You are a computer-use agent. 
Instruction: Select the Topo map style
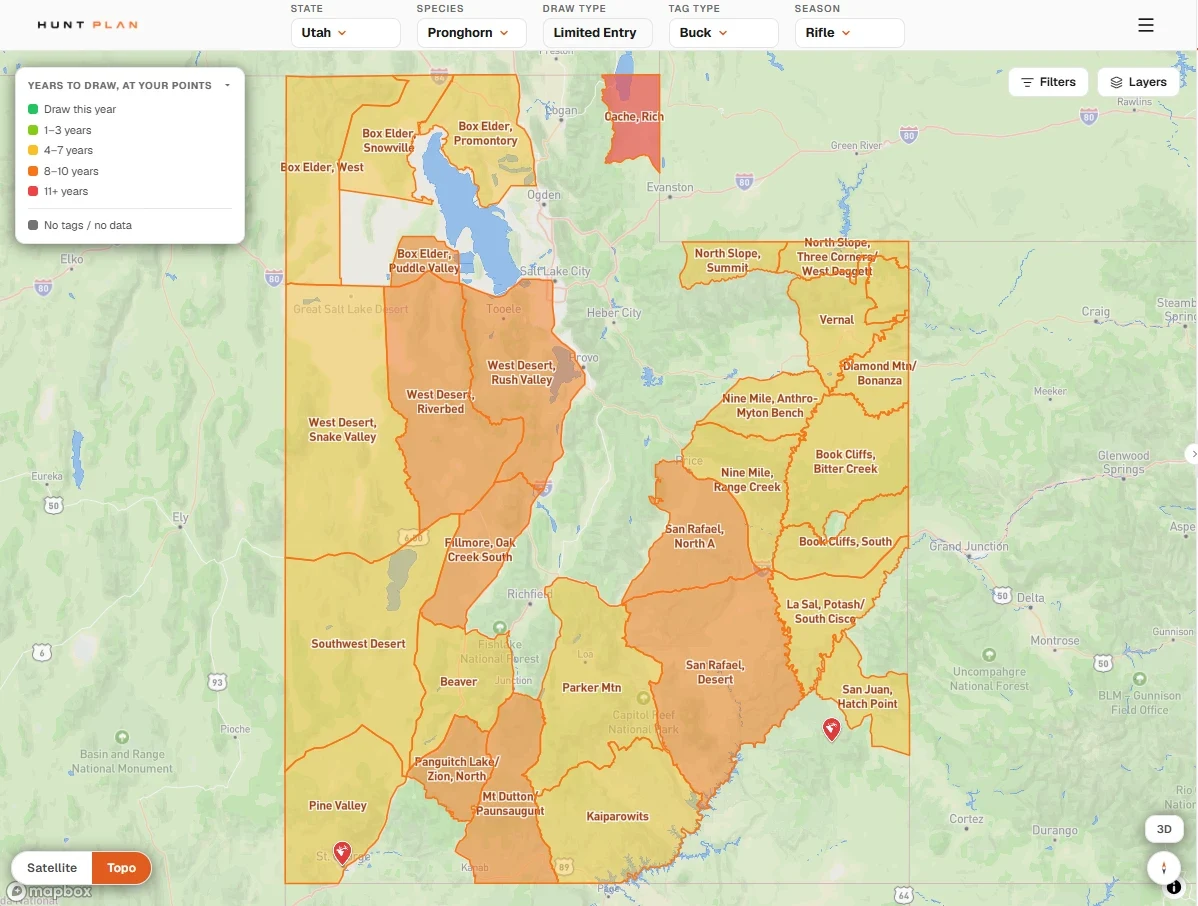tap(121, 868)
